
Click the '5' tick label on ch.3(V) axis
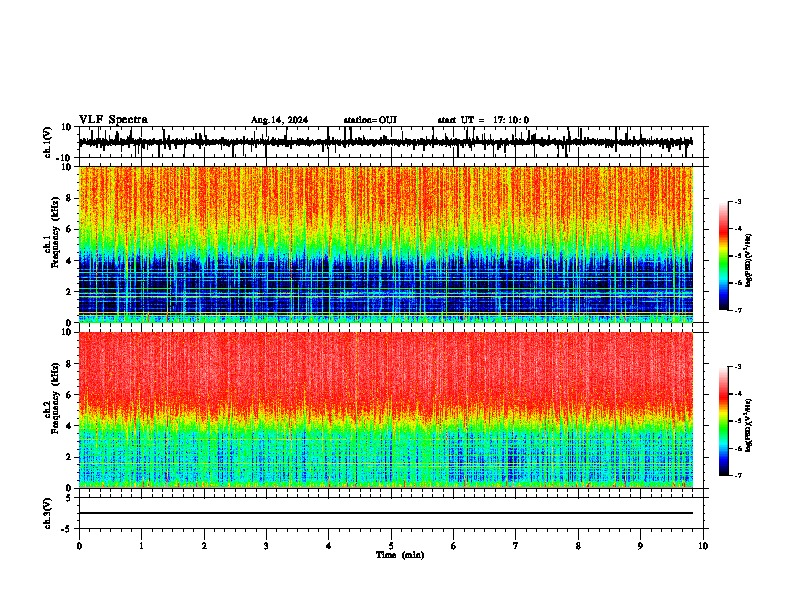point(69,498)
